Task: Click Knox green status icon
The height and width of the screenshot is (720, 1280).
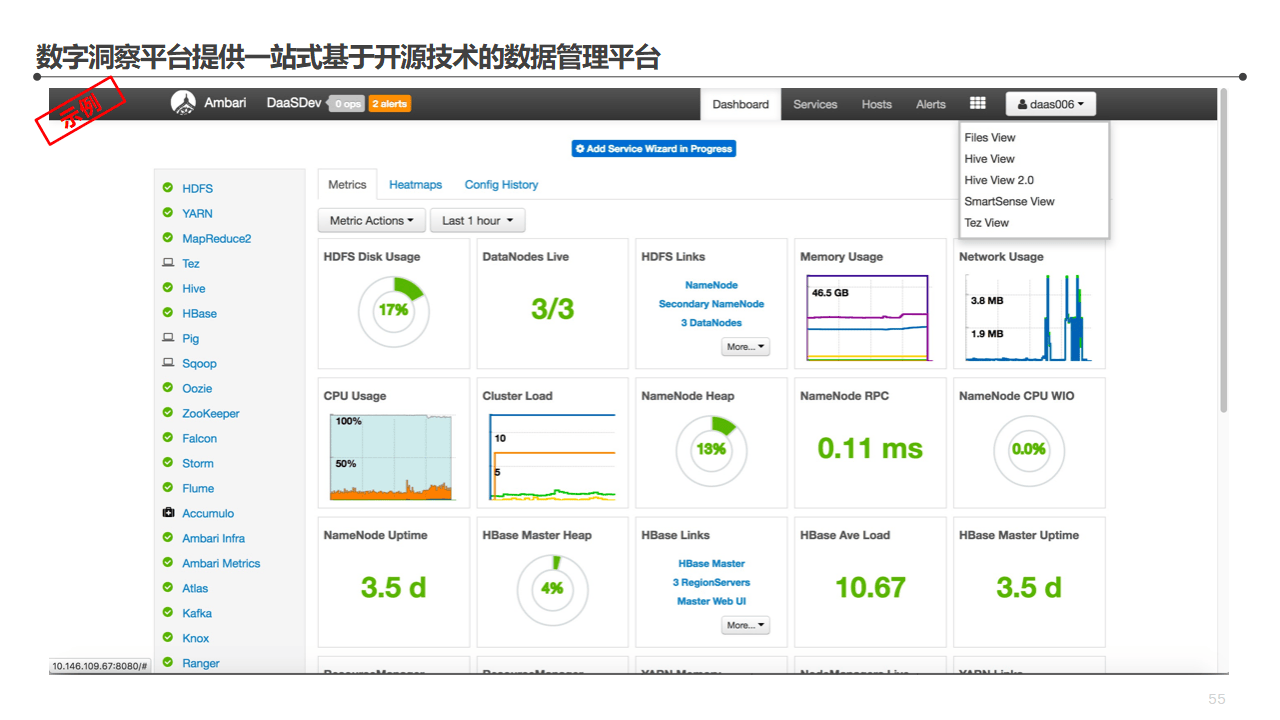Action: [x=168, y=638]
